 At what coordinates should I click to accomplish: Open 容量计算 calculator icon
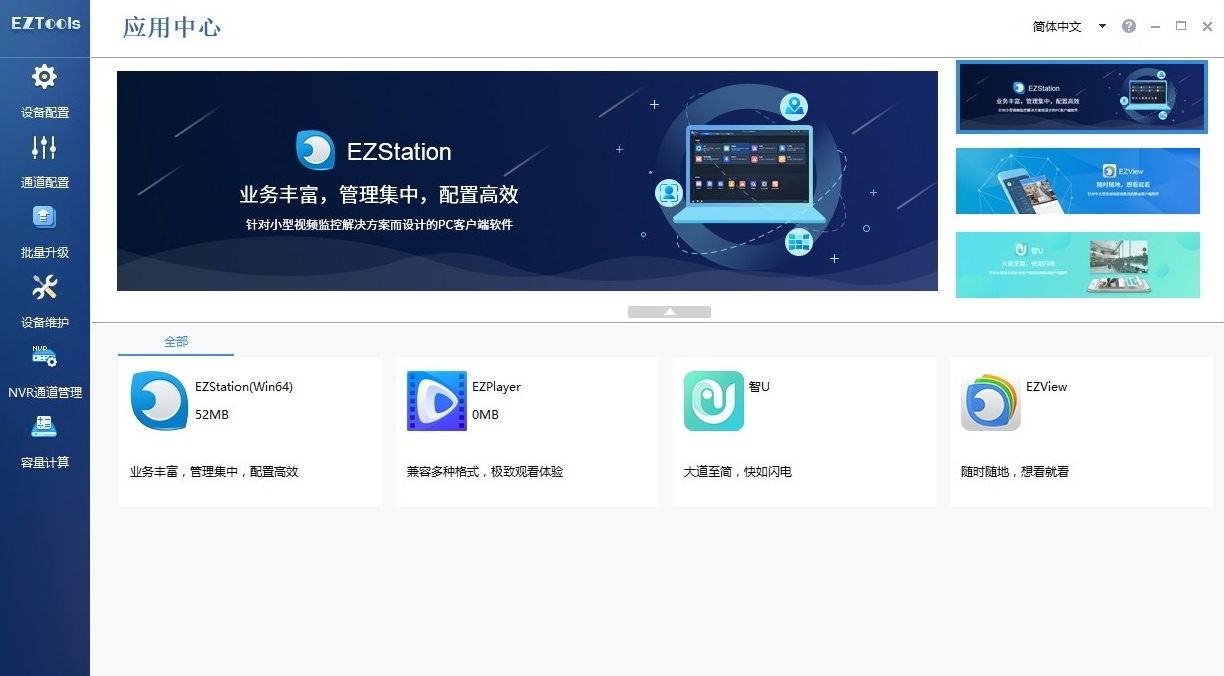click(44, 427)
